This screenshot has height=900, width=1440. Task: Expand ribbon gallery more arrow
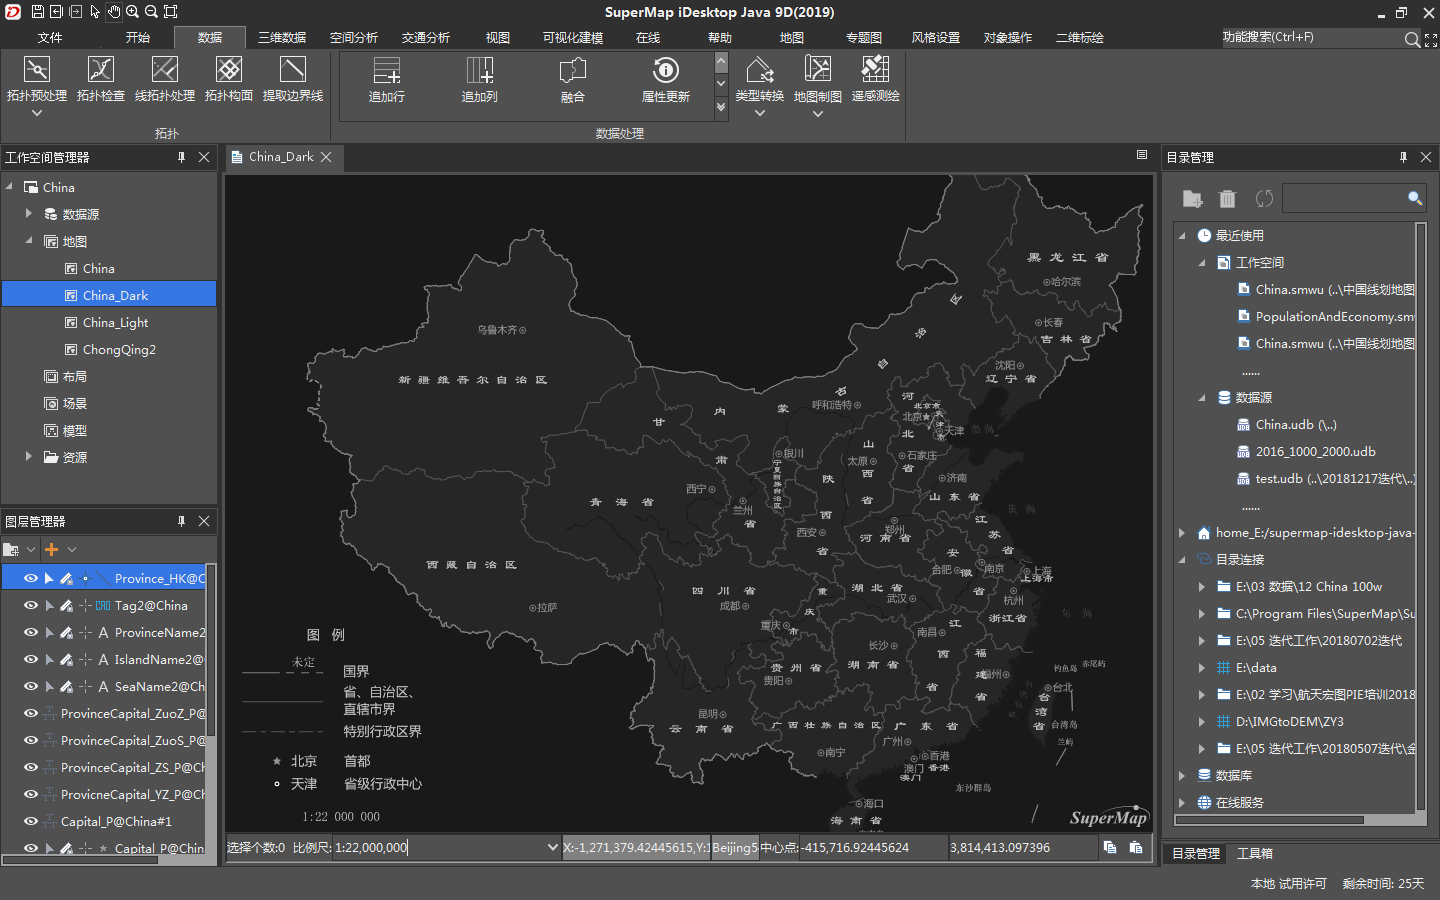click(x=721, y=107)
